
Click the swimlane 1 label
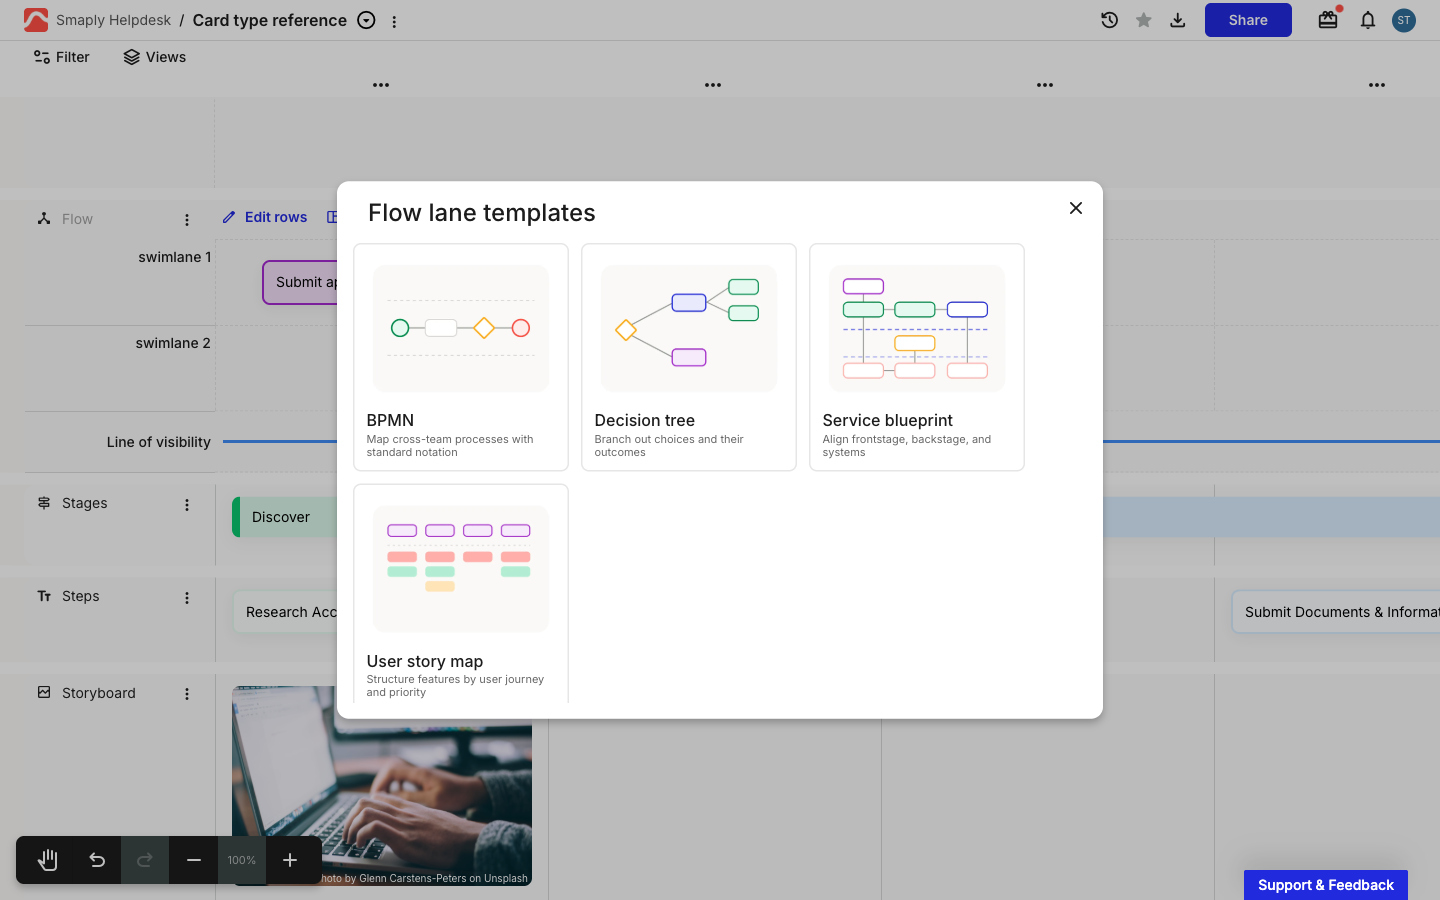point(174,257)
